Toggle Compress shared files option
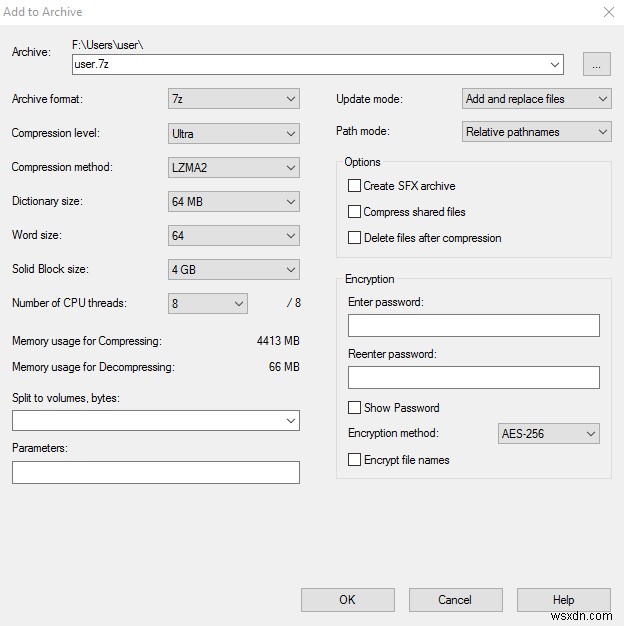Screen dimensions: 624x626 tap(355, 212)
